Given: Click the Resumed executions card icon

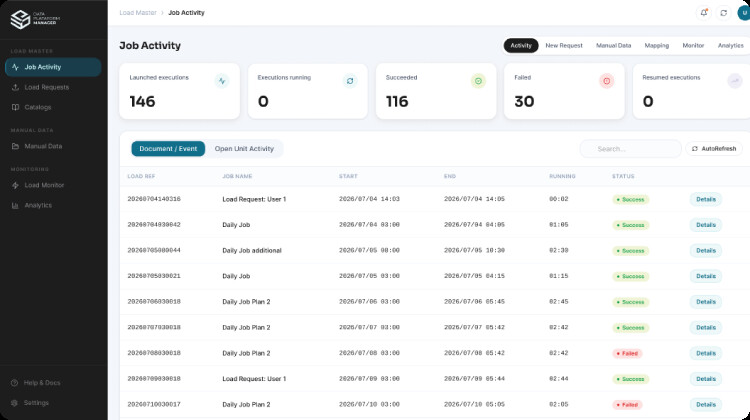Looking at the screenshot, I should click(735, 81).
